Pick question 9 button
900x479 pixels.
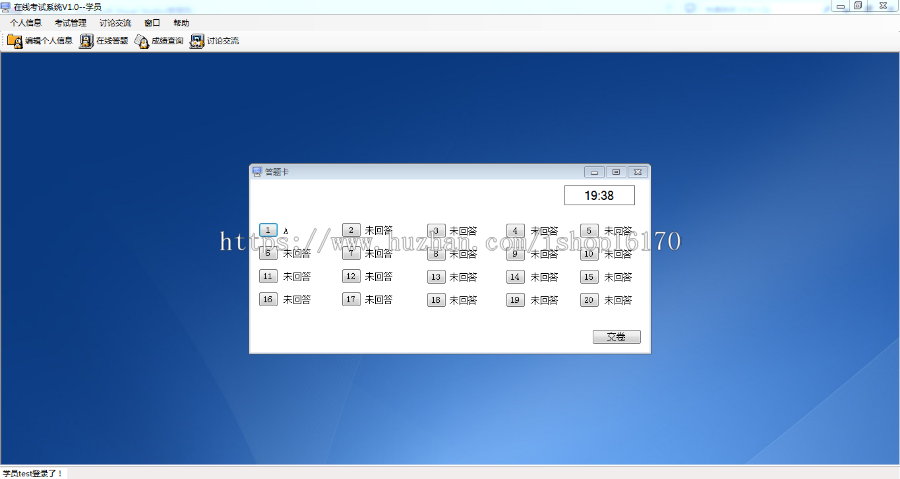(x=515, y=254)
